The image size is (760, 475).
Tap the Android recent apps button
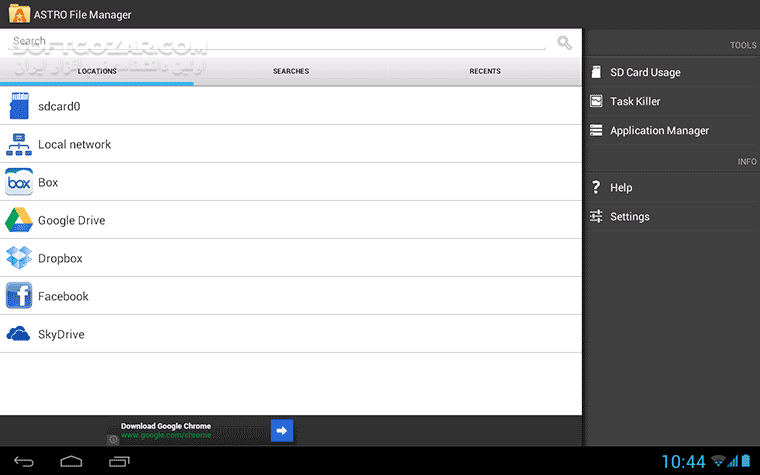tap(119, 461)
